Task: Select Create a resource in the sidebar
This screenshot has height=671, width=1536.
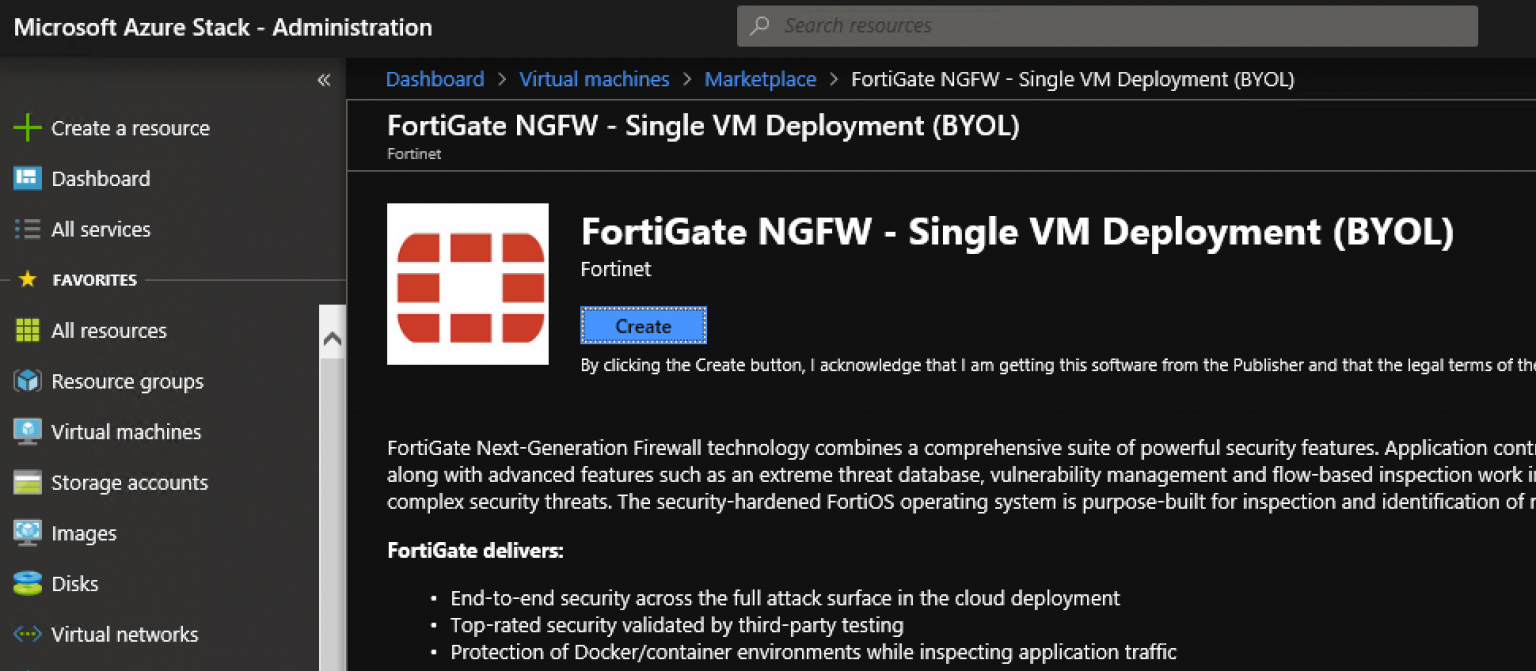Action: tap(28, 128)
